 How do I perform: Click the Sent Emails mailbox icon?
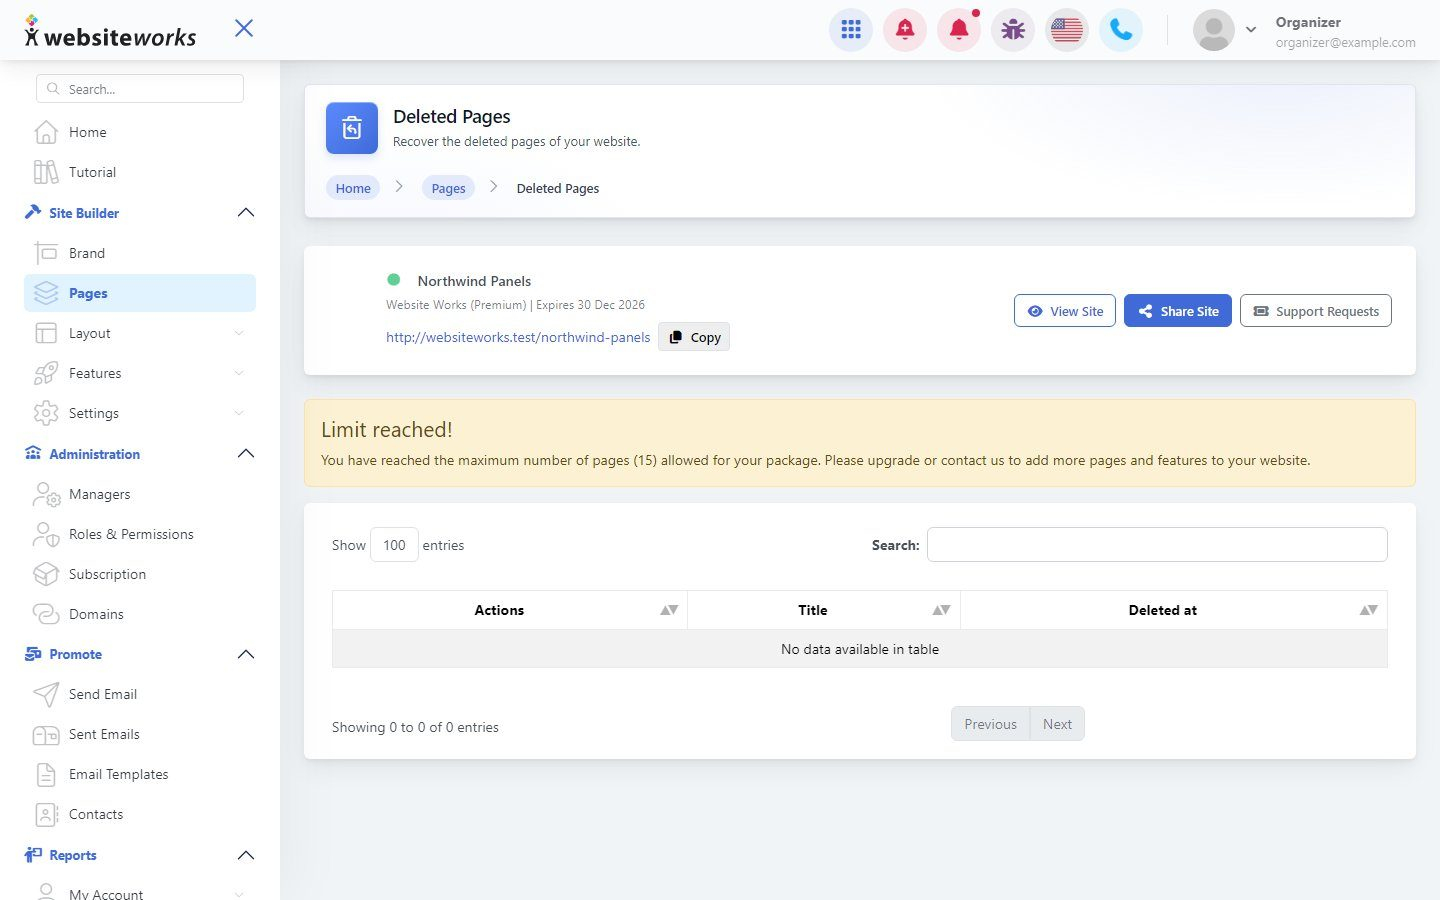[46, 734]
